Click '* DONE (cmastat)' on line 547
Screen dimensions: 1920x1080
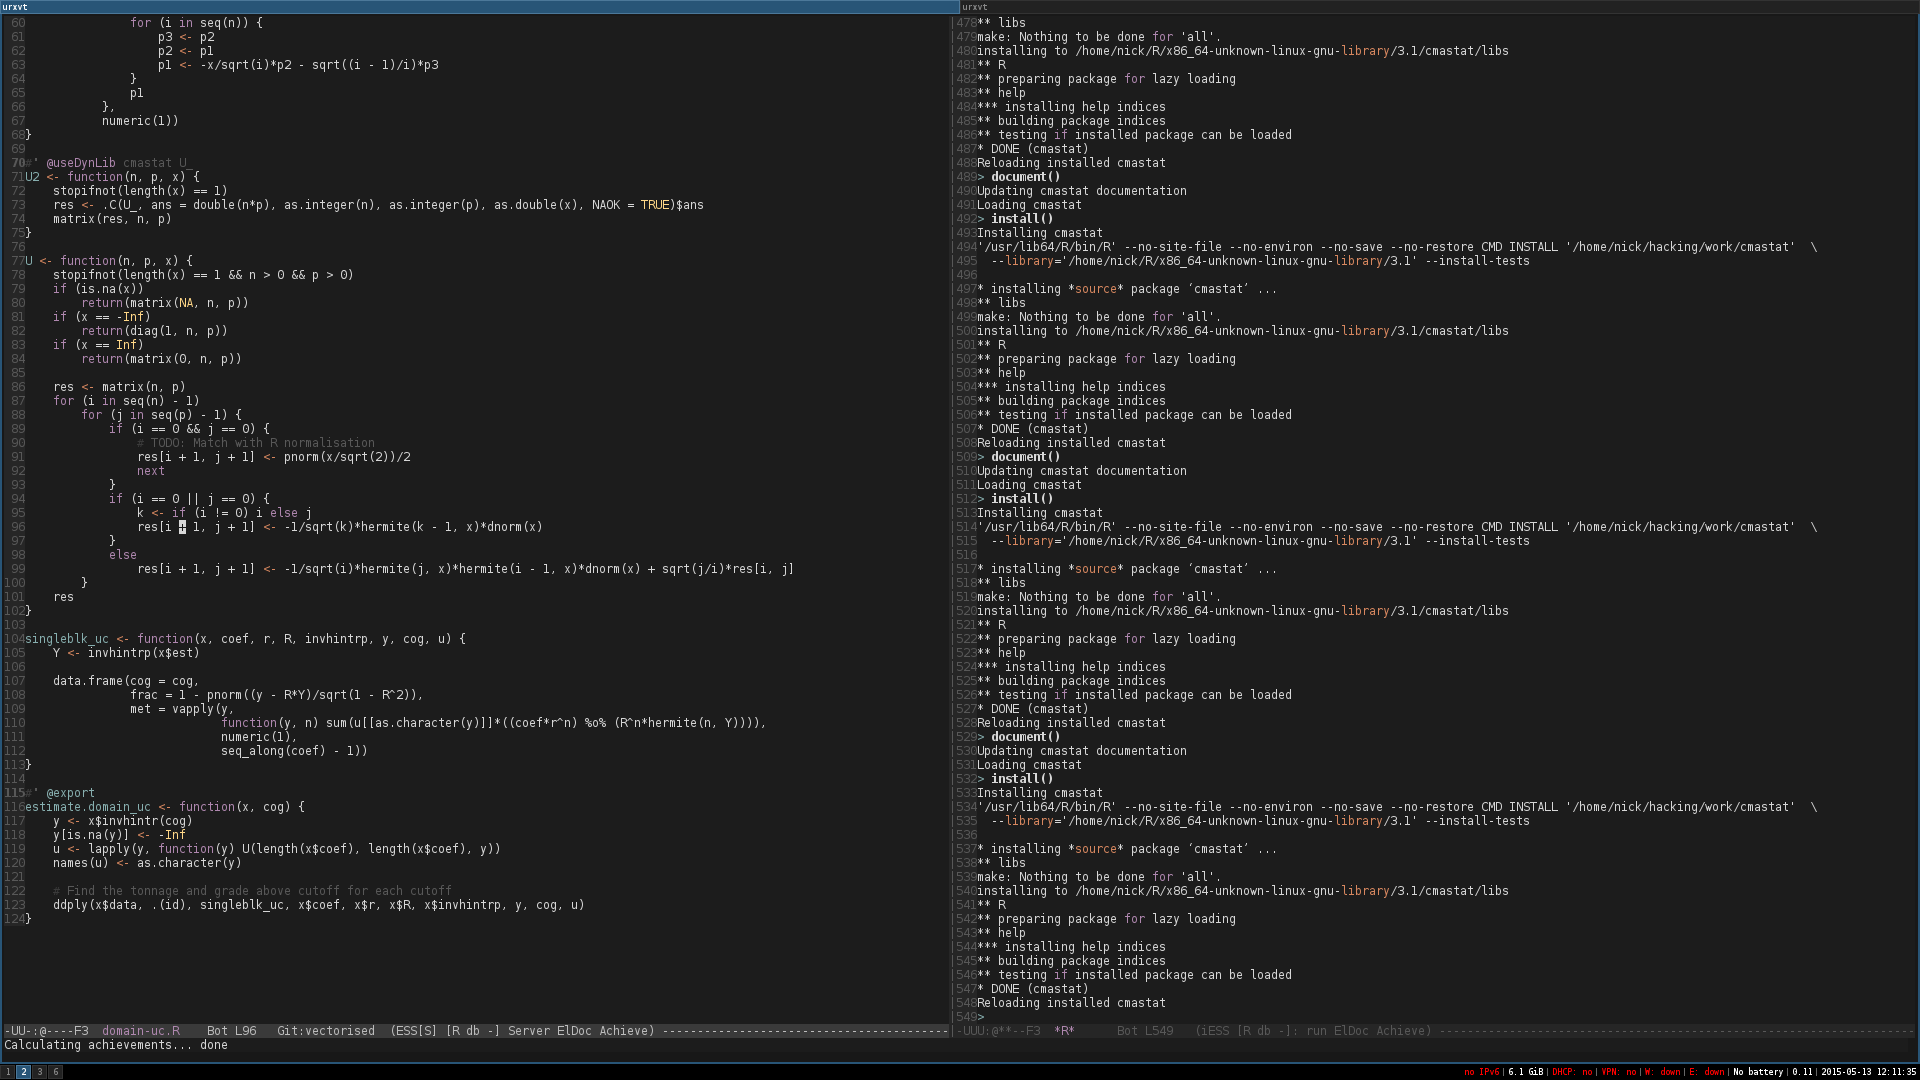click(x=1033, y=989)
